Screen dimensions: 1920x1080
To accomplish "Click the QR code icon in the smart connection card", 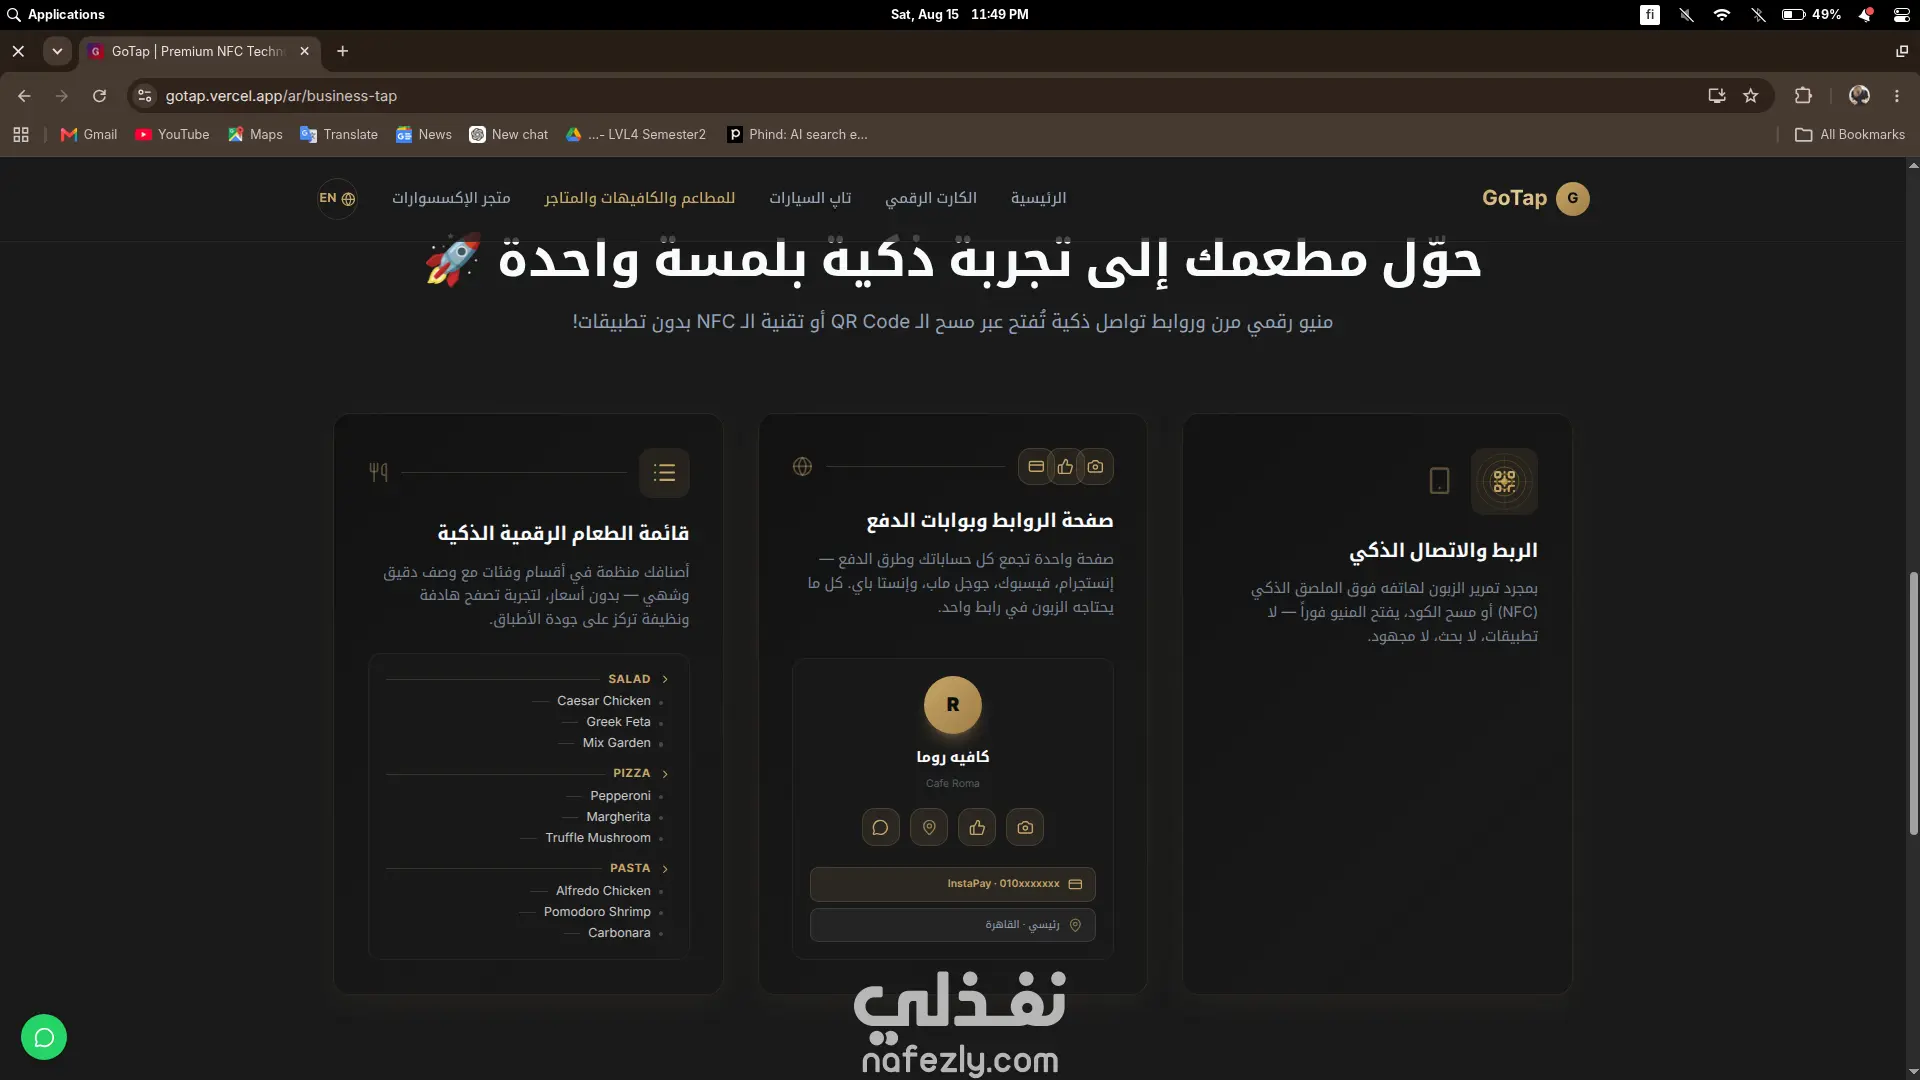I will click(1504, 481).
